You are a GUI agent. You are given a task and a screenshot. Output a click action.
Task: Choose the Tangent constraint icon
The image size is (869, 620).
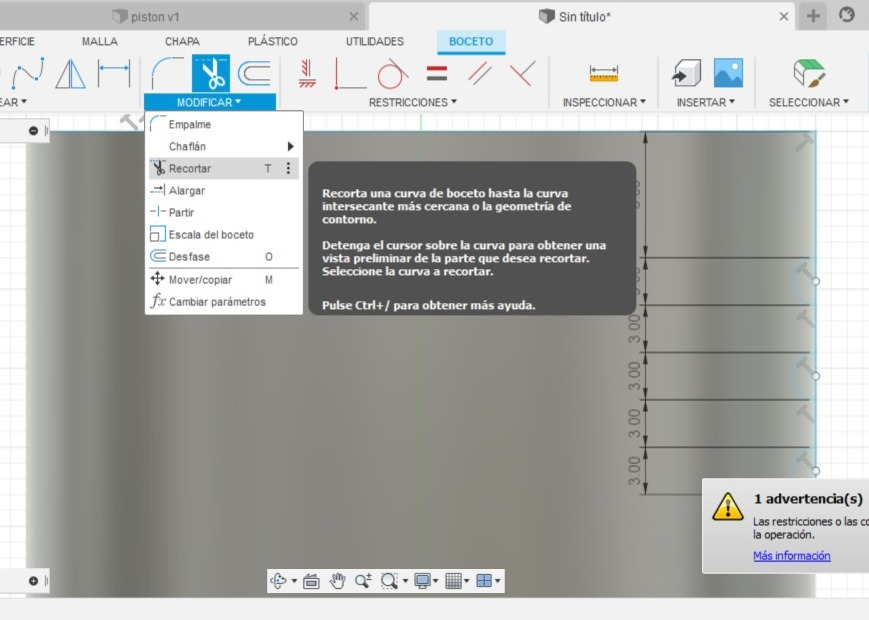[392, 73]
